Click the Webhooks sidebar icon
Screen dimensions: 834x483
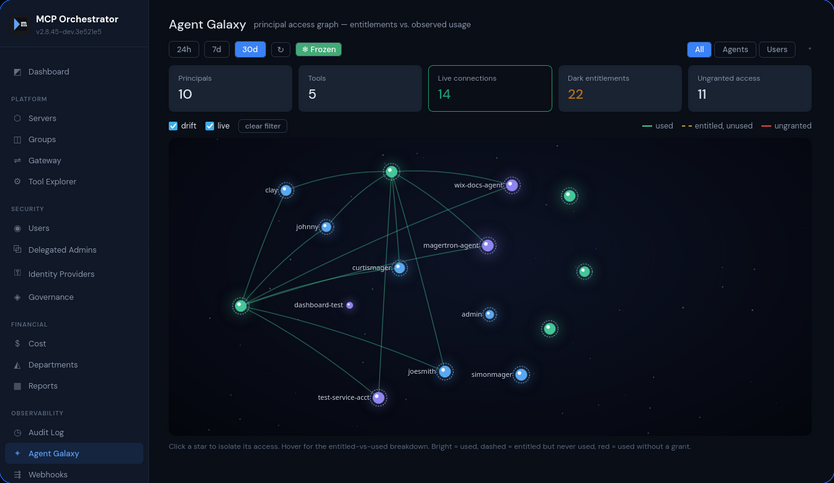(17, 474)
